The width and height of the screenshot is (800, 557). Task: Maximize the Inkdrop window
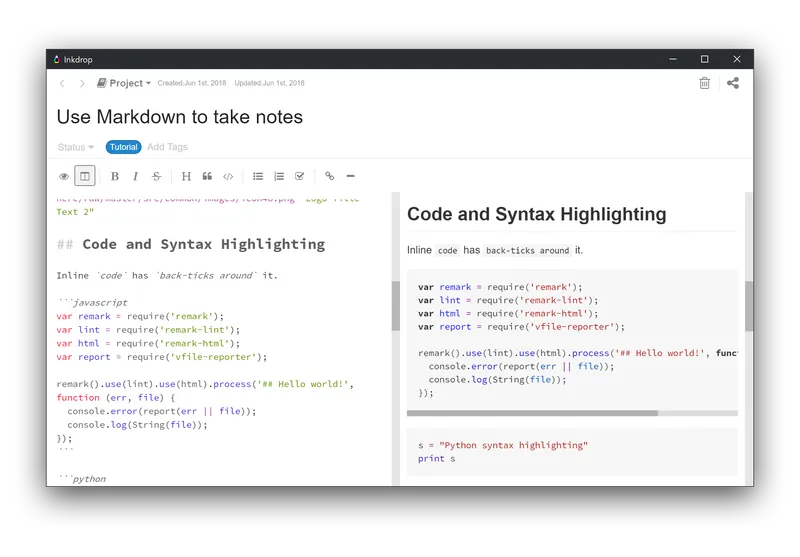[705, 59]
